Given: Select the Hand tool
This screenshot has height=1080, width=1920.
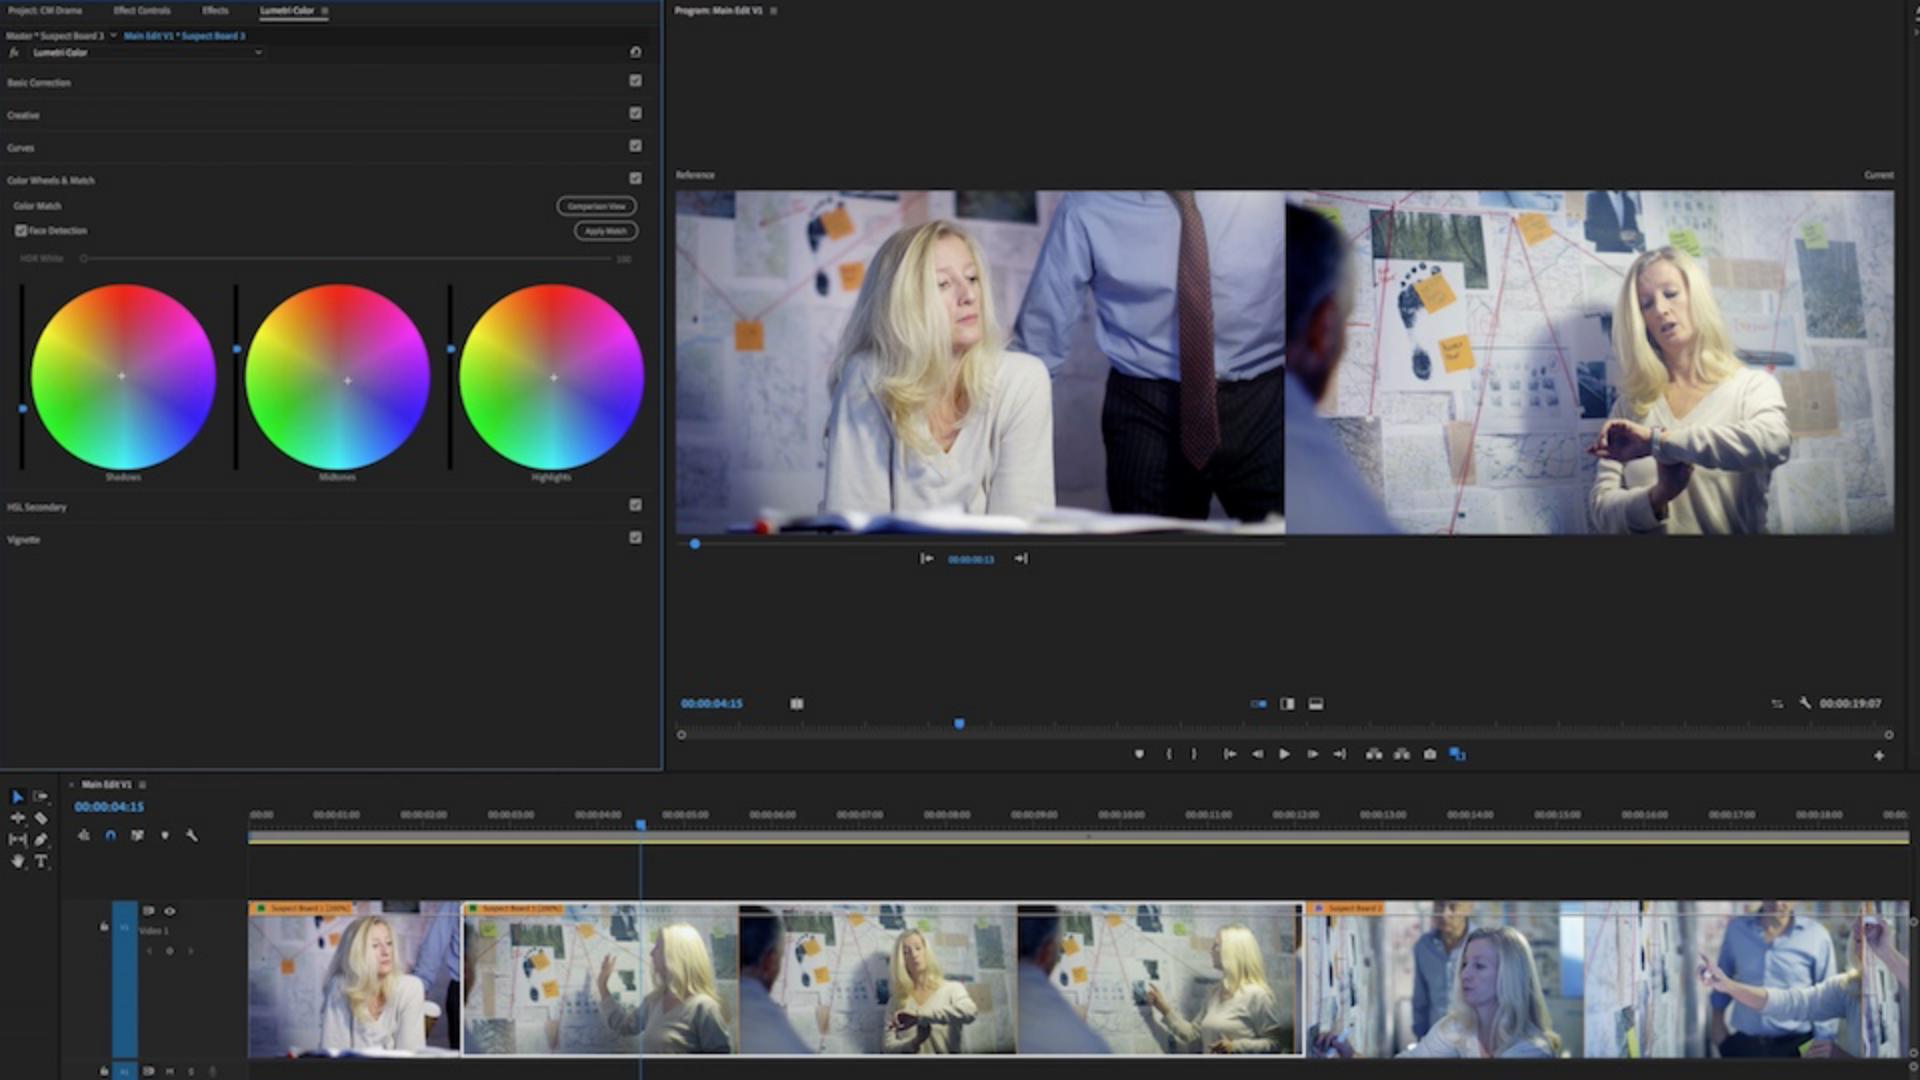Looking at the screenshot, I should 17,861.
